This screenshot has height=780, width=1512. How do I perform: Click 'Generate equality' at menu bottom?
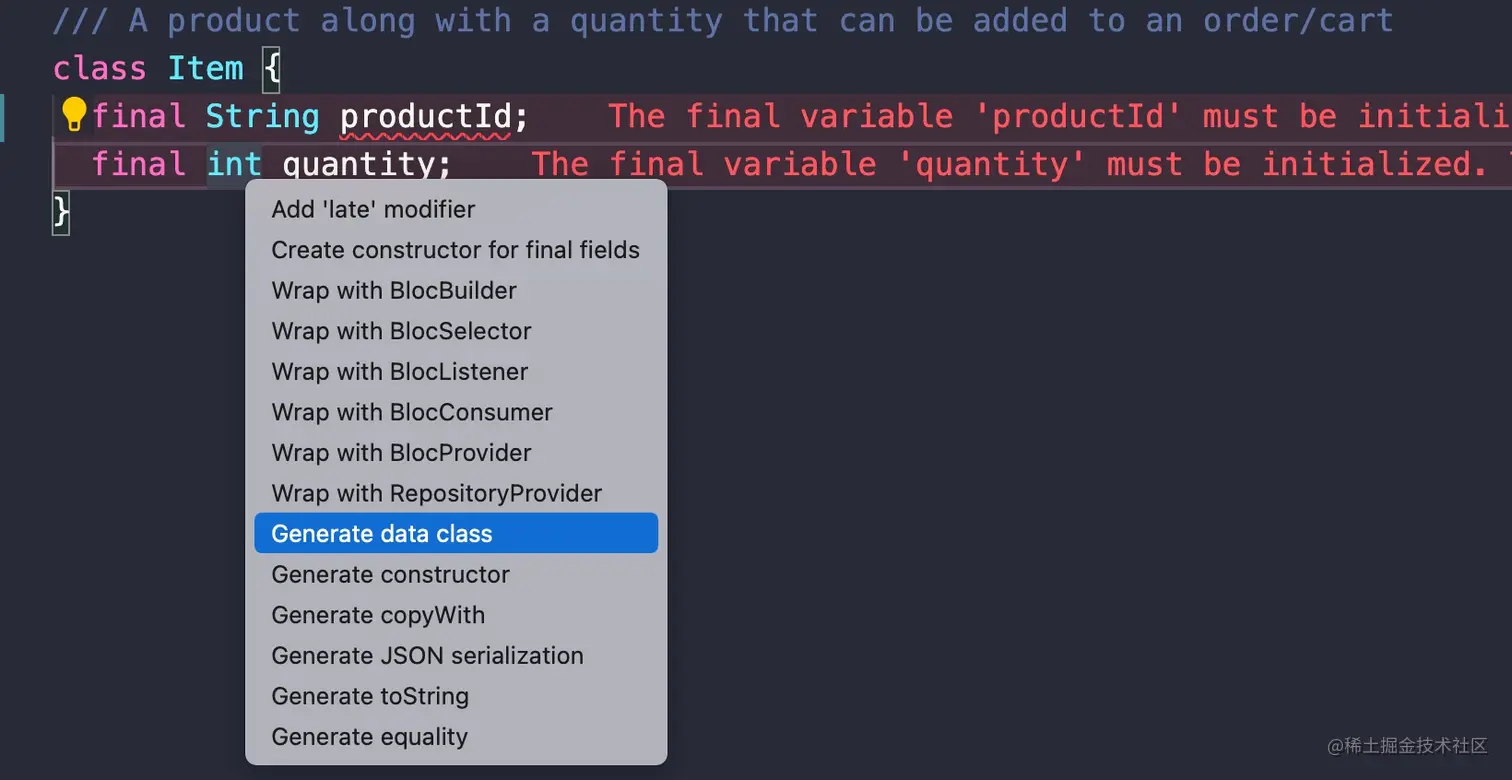(369, 737)
